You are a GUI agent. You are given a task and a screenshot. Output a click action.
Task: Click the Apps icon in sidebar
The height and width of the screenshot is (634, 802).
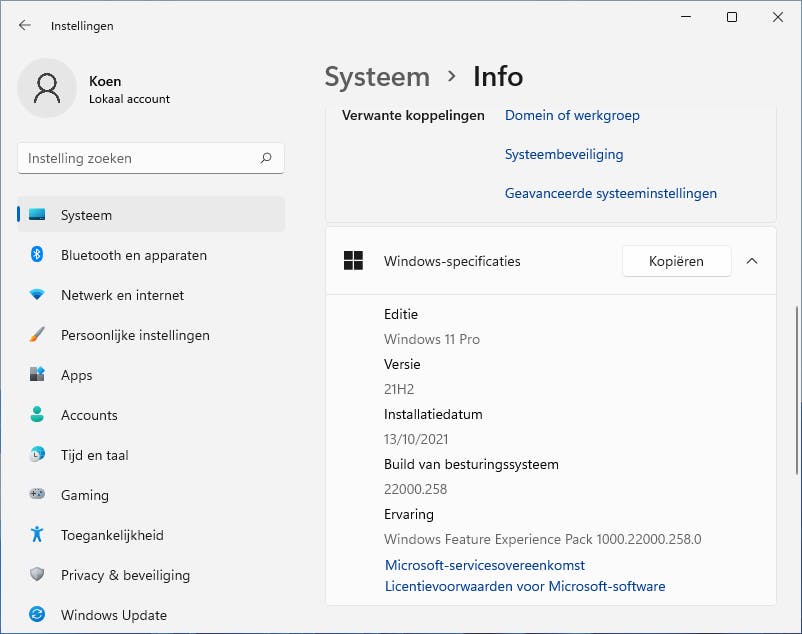37,375
